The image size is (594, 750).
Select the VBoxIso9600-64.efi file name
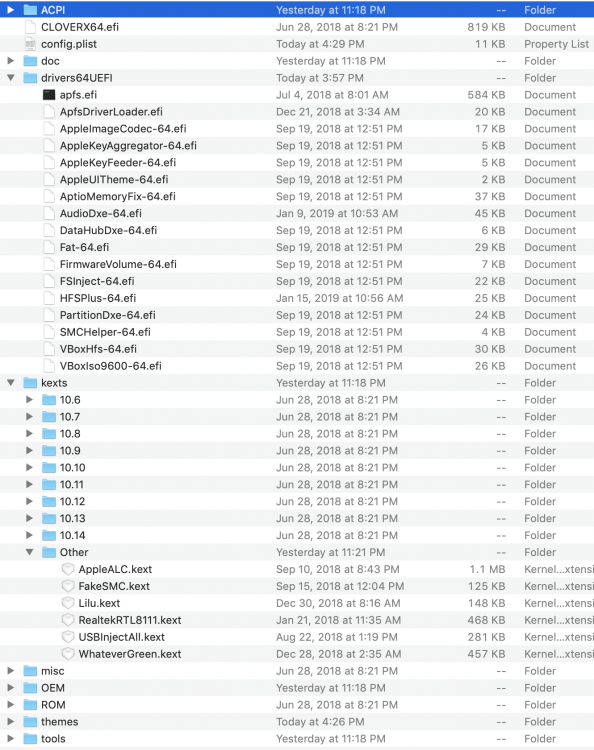click(110, 366)
